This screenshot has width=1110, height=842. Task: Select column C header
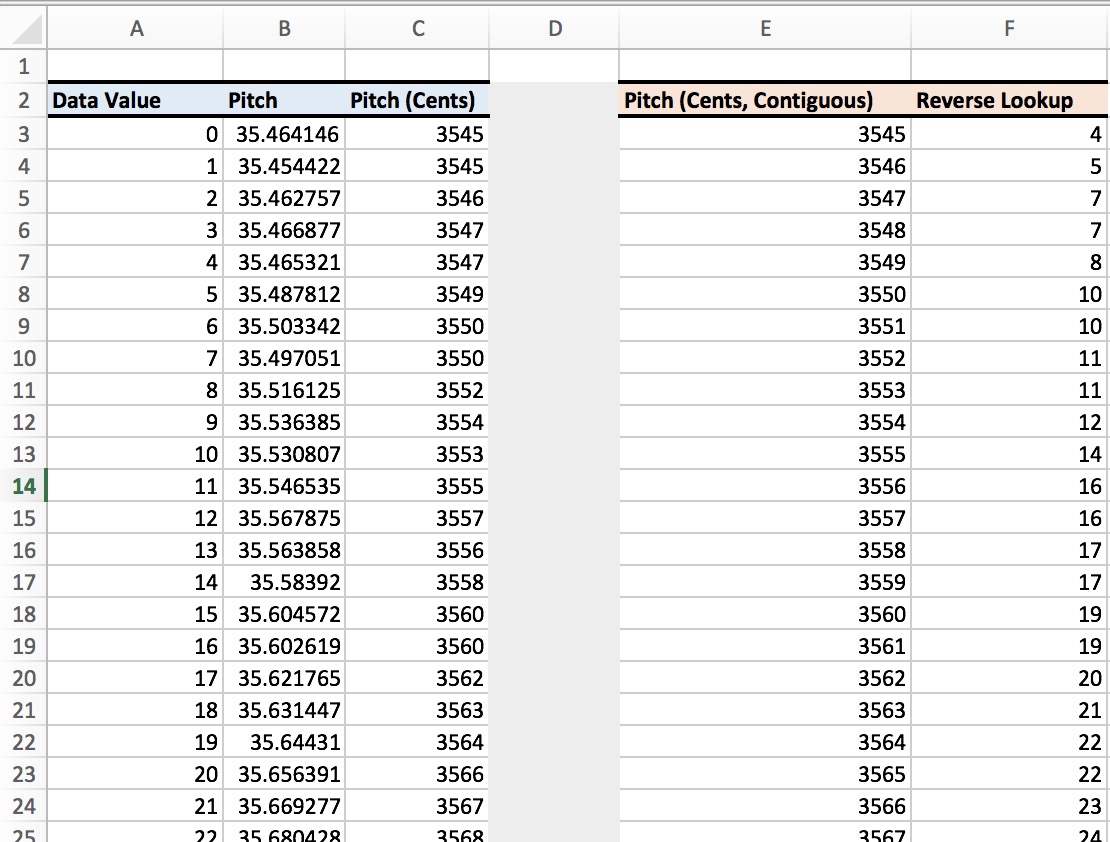pyautogui.click(x=416, y=28)
